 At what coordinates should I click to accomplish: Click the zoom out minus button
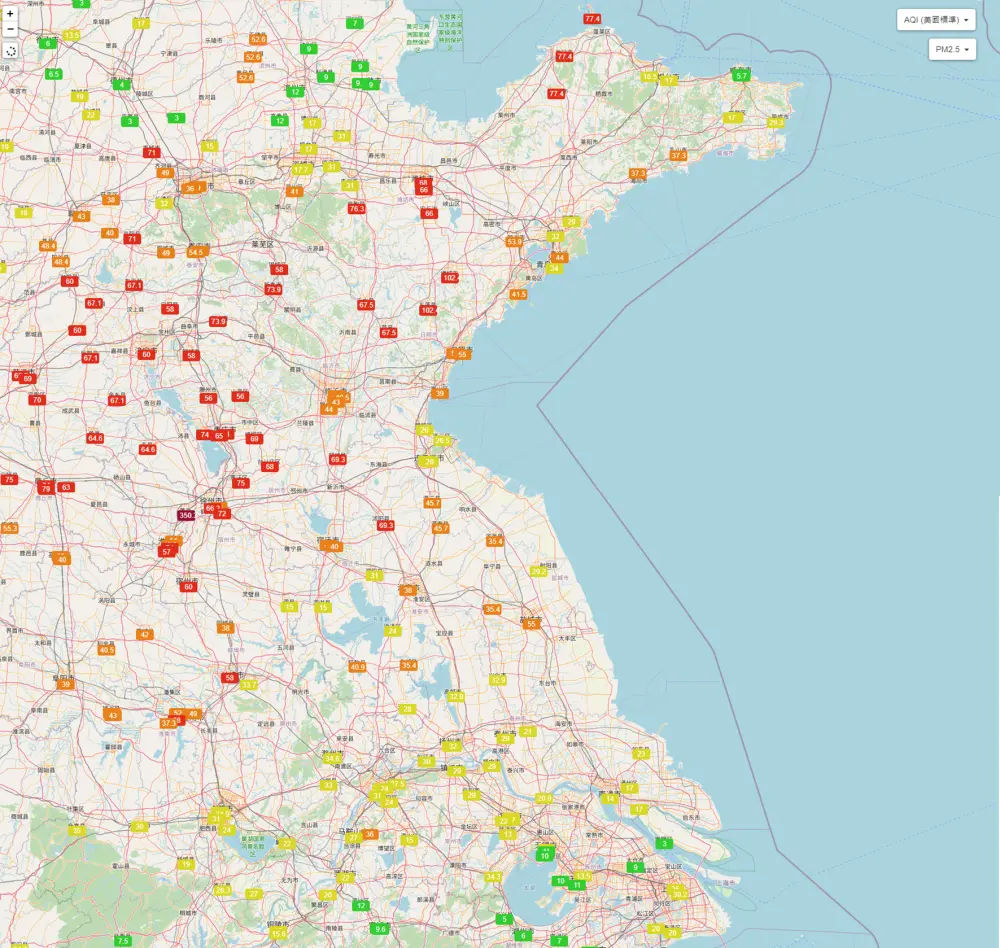tap(10, 29)
